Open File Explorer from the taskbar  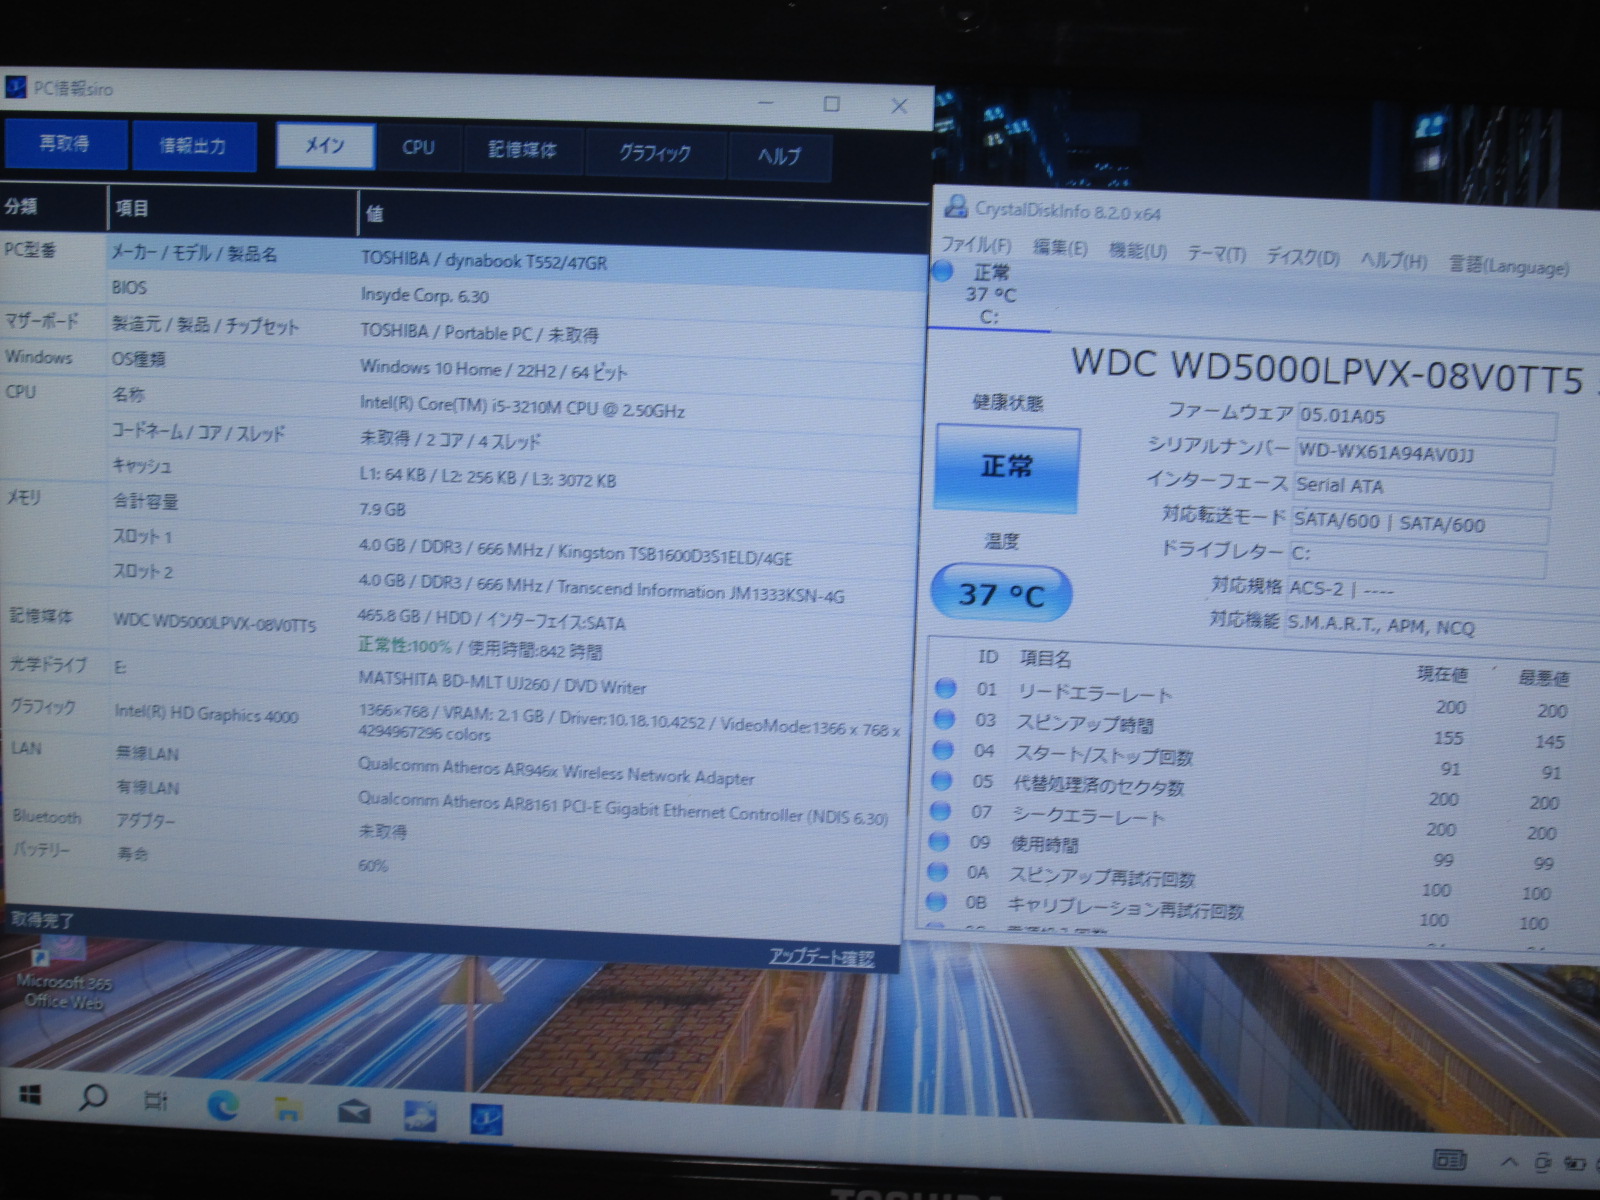[288, 1108]
